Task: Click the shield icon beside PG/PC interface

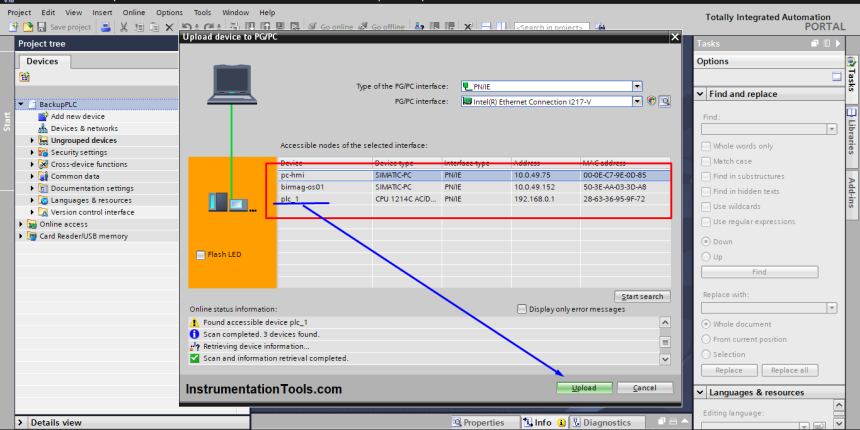Action: (652, 101)
